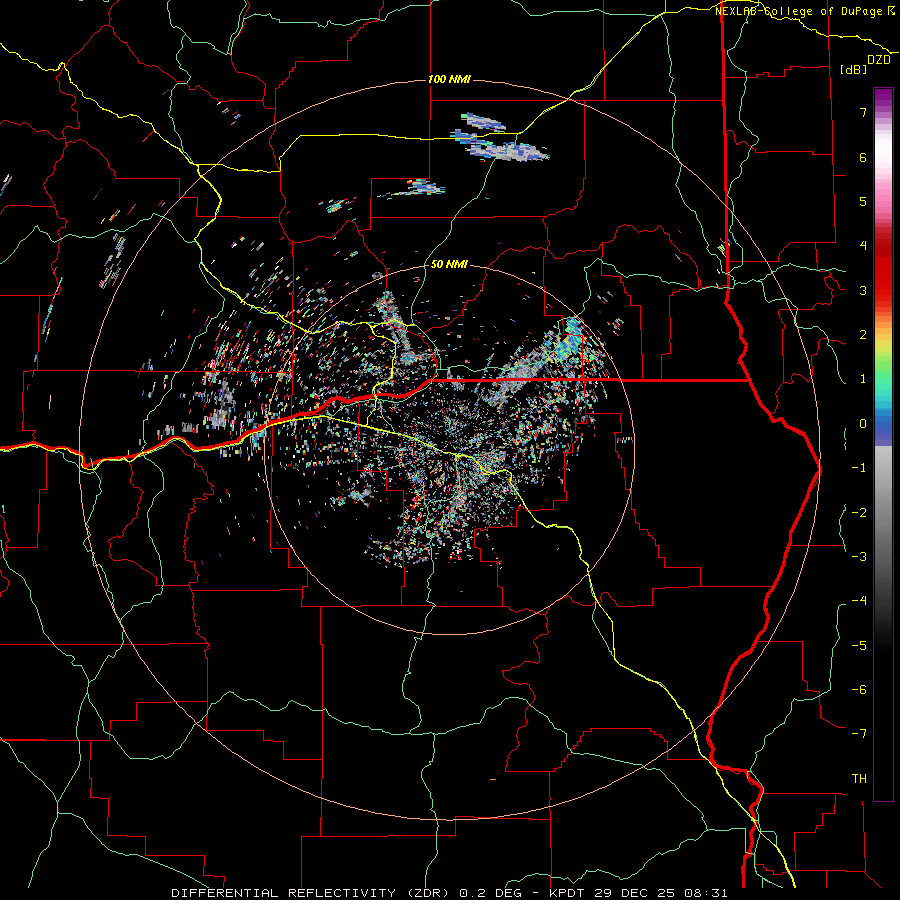Viewport: 900px width, 900px height.
Task: Click the -5 value on the scale
Action: [859, 645]
